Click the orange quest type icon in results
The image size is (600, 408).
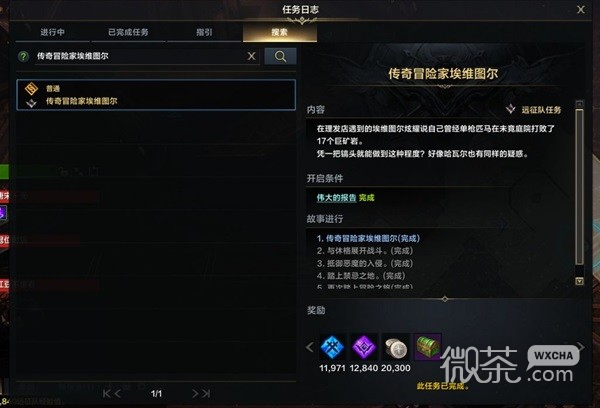point(31,89)
